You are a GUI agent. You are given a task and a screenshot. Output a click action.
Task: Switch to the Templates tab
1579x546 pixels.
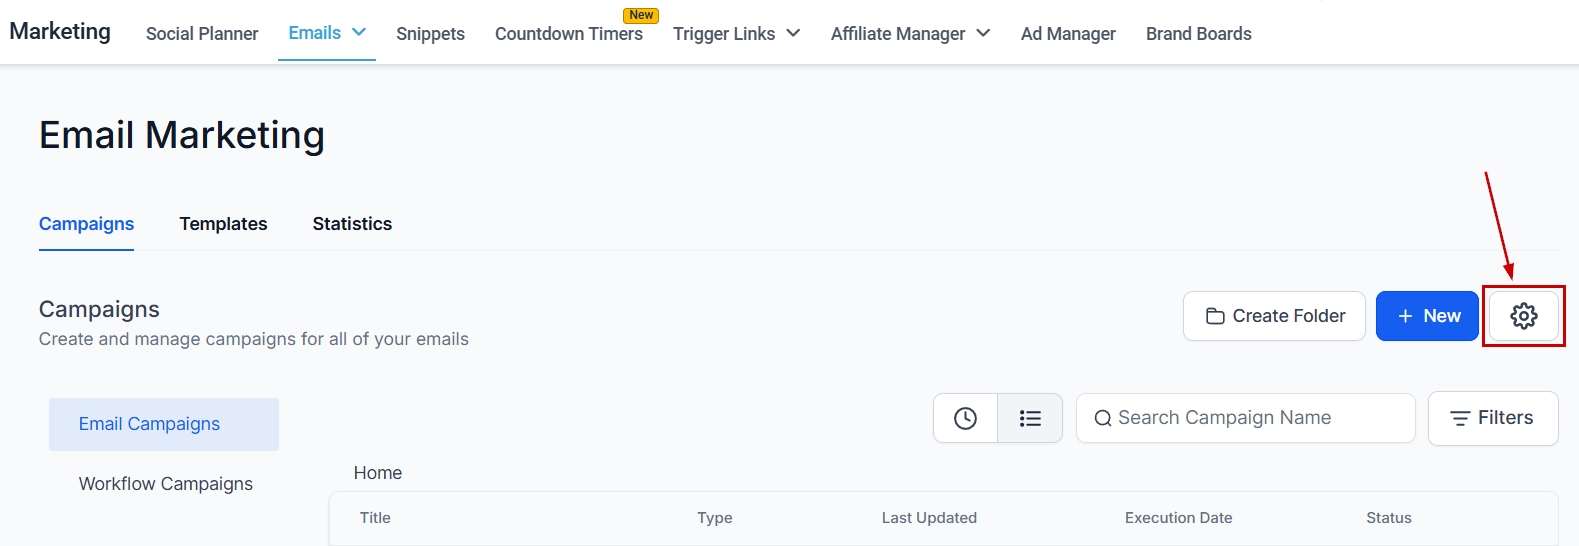point(223,224)
